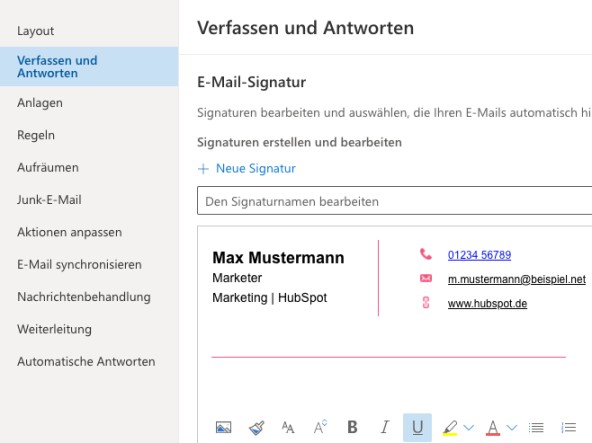Click the pink link chain icon

426,303
